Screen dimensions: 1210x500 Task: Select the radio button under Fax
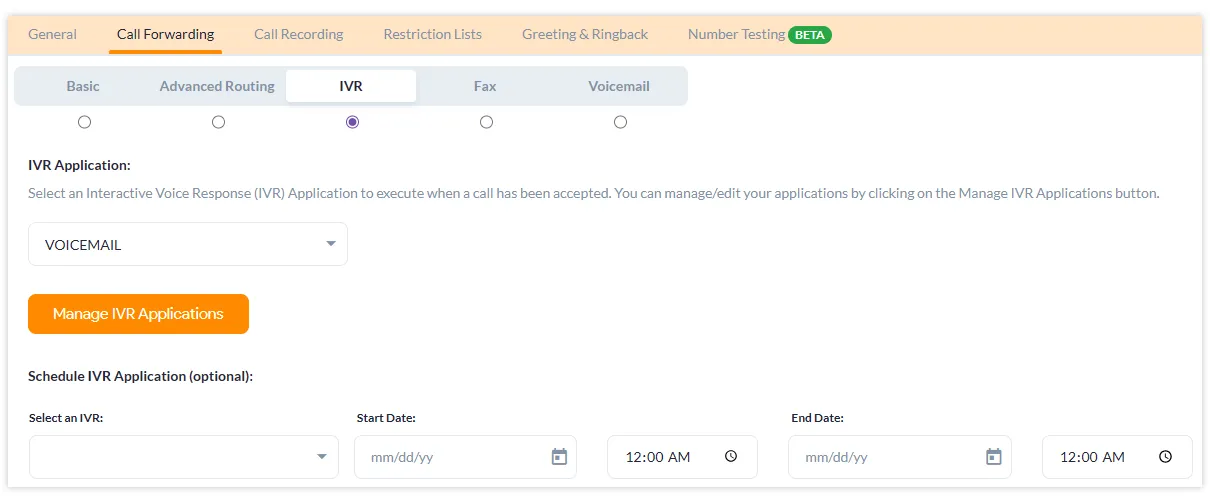pos(486,122)
